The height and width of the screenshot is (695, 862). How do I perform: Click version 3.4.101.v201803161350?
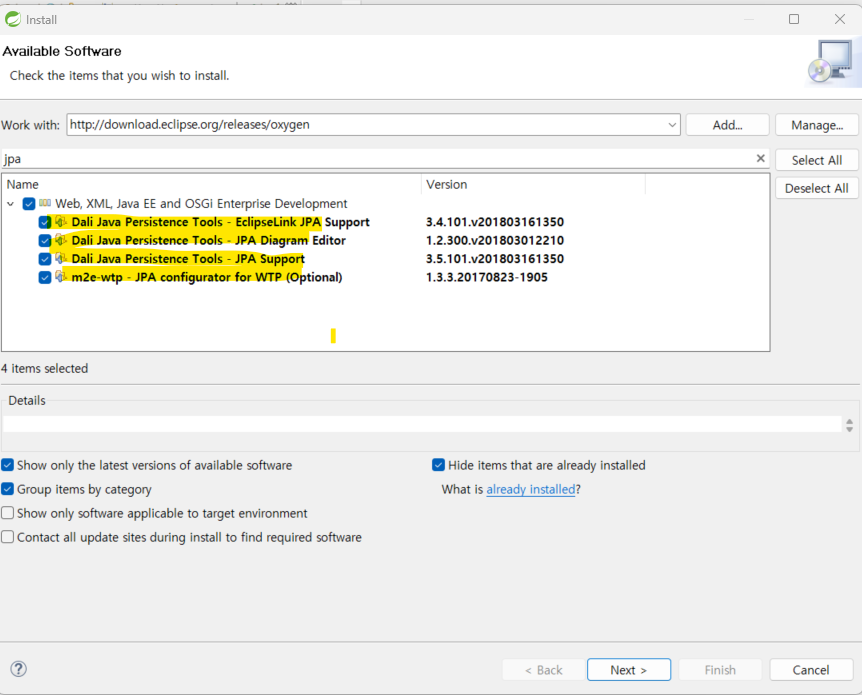tap(495, 222)
